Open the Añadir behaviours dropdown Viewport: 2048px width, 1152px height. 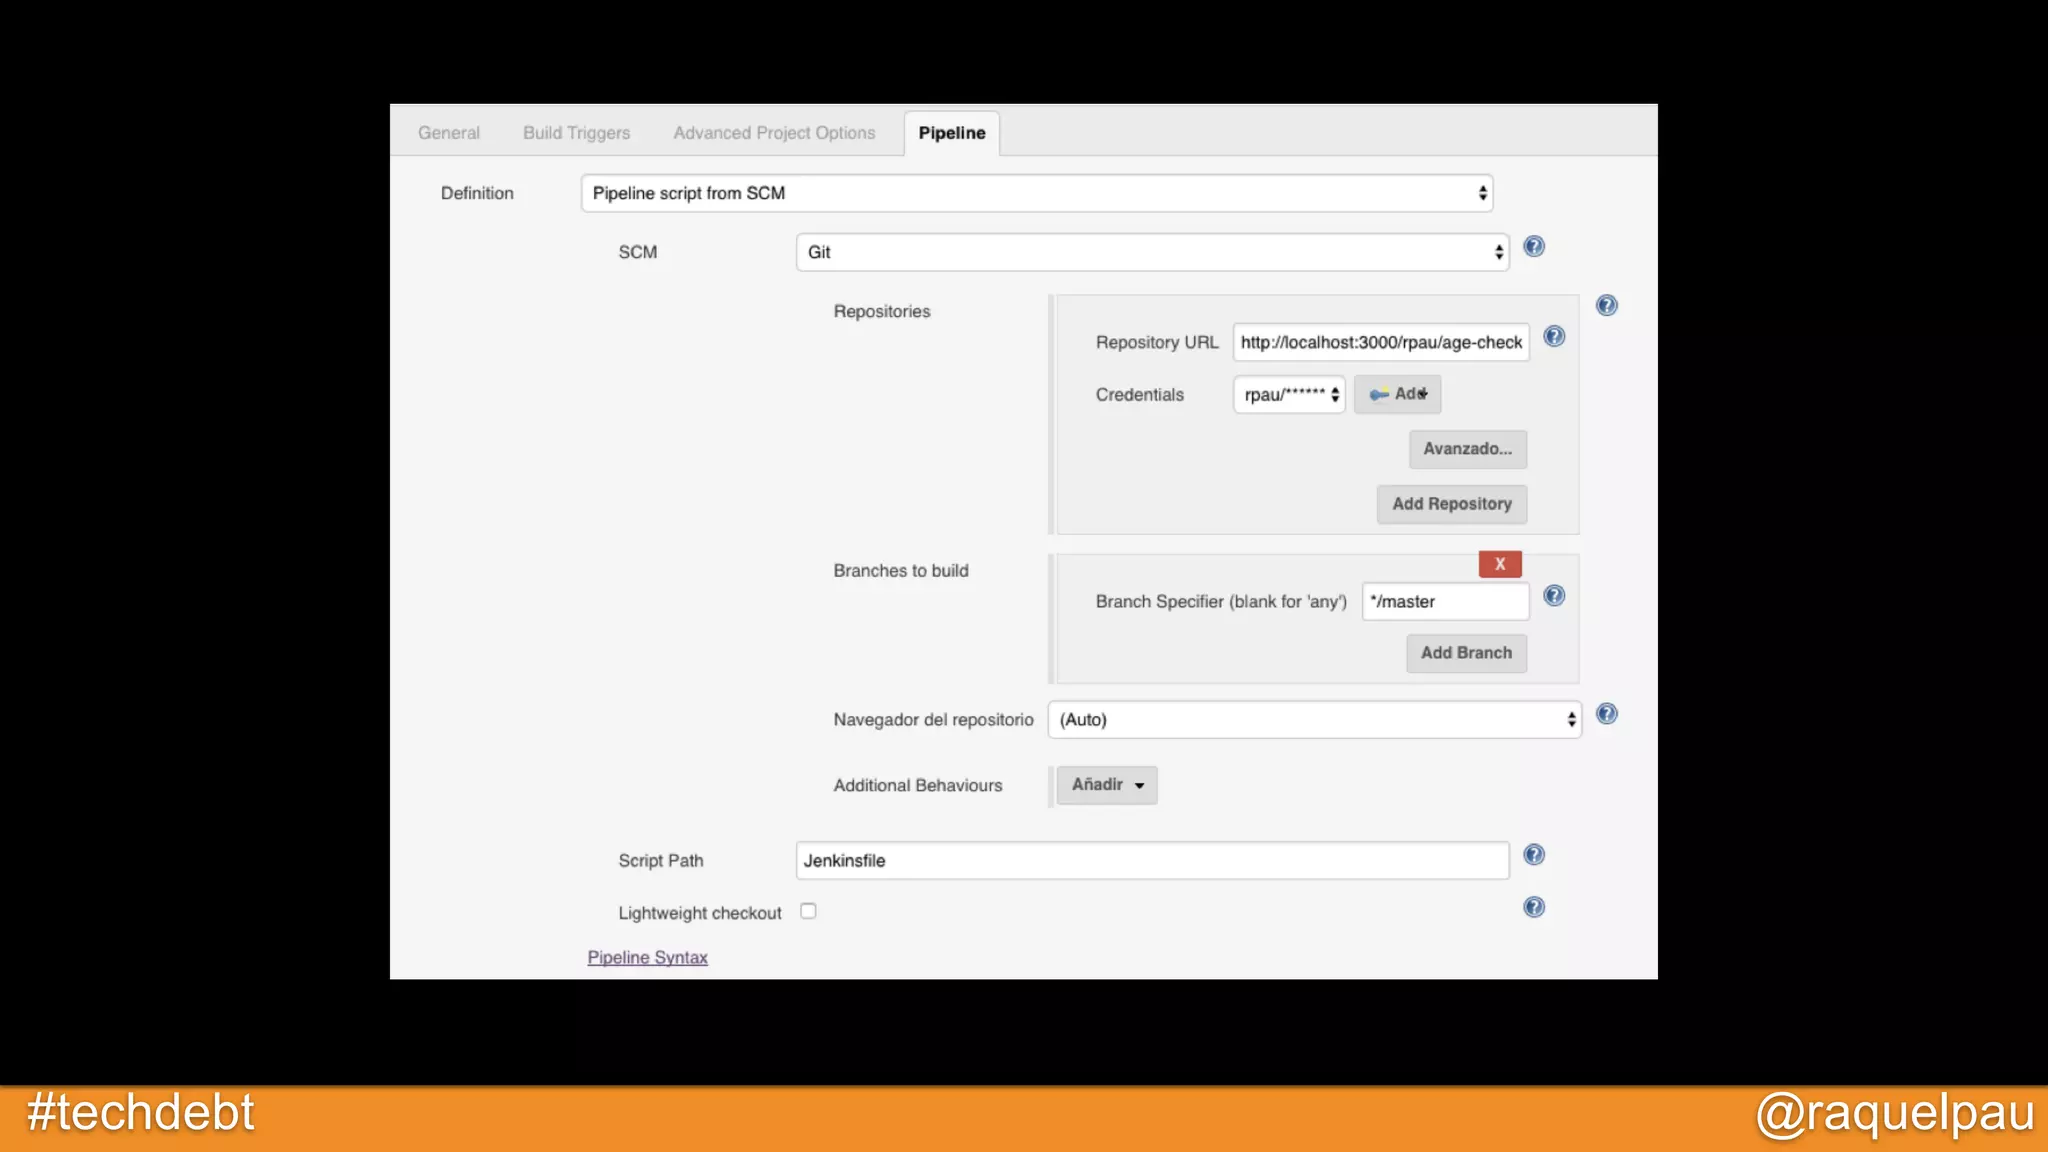[1107, 785]
